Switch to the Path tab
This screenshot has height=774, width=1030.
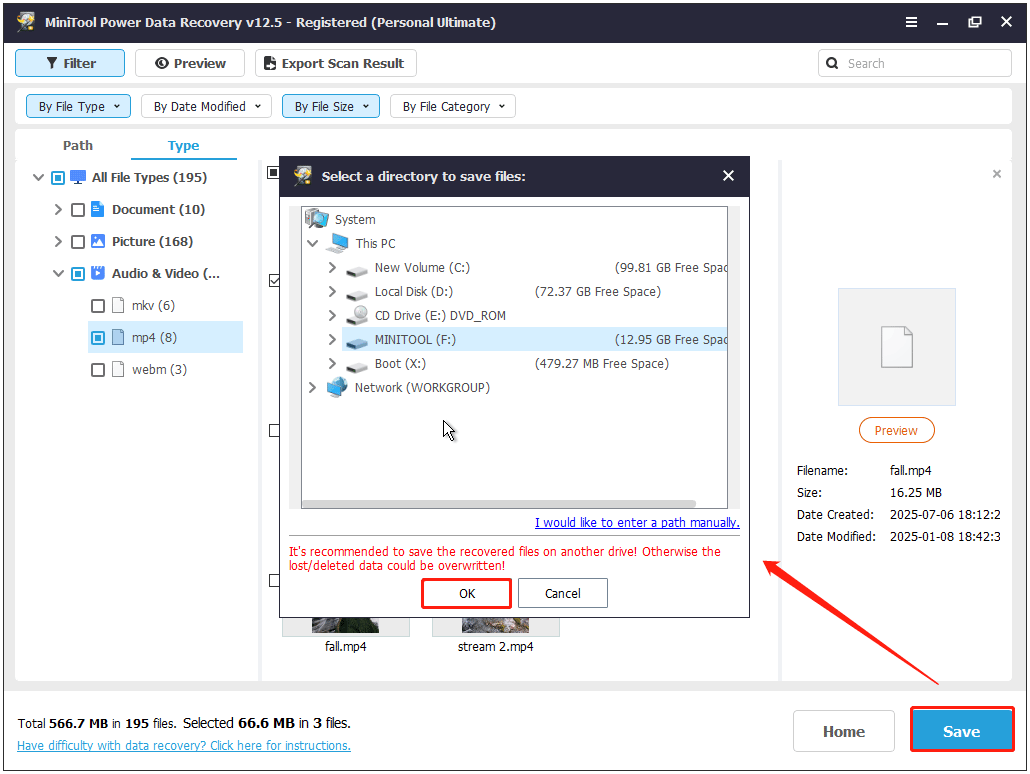click(x=78, y=145)
